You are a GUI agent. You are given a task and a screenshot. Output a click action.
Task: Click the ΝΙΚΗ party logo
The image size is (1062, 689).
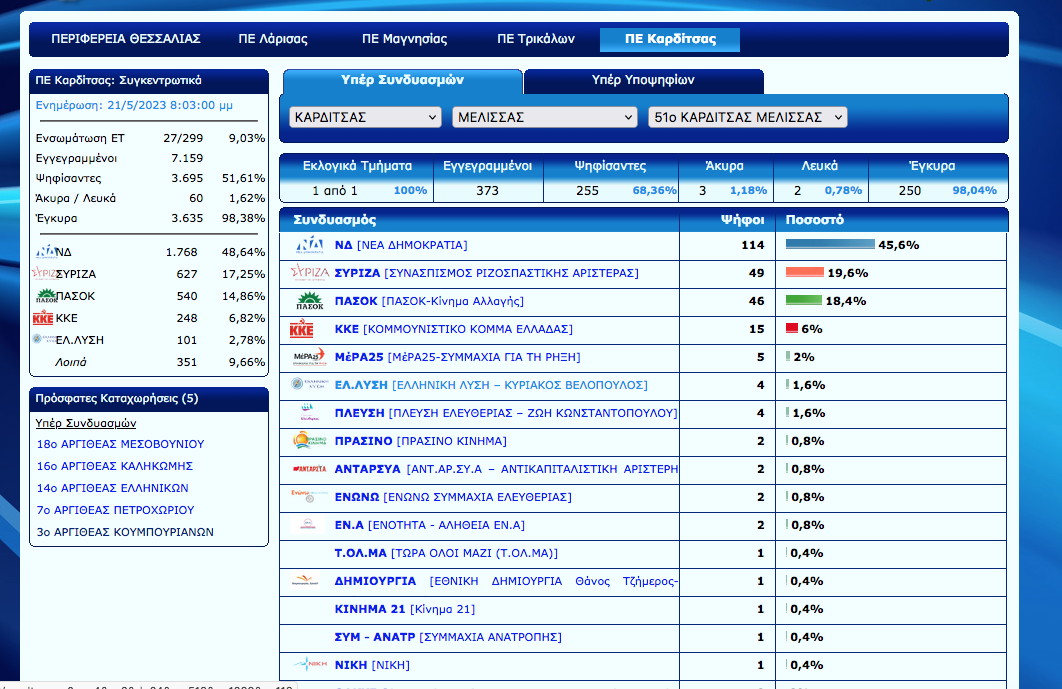click(309, 665)
